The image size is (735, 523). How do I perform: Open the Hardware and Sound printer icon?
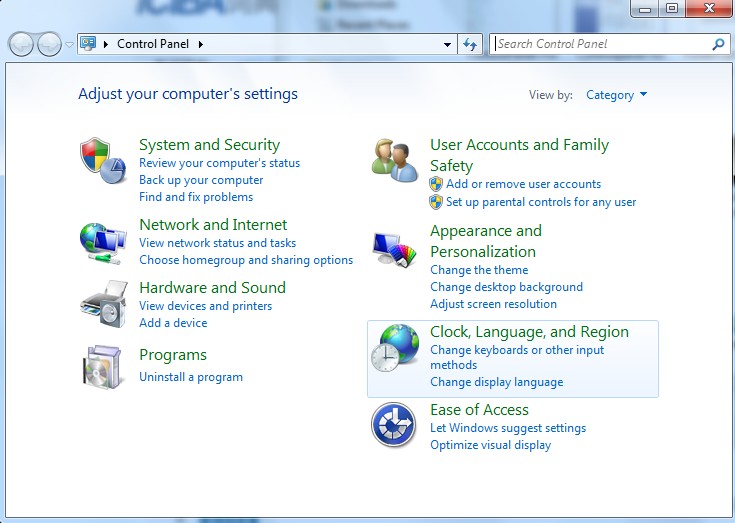coord(104,304)
